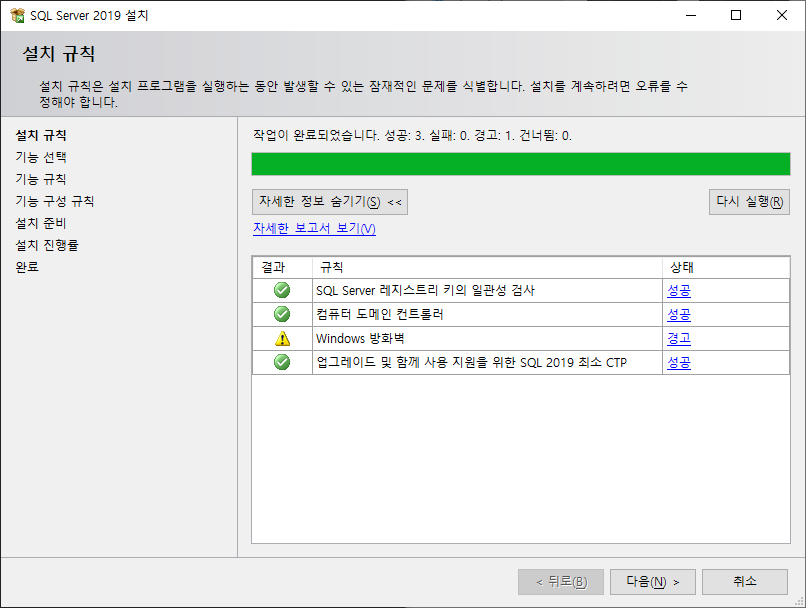806x608 pixels.
Task: Click the 상태 column header
Action: (726, 267)
